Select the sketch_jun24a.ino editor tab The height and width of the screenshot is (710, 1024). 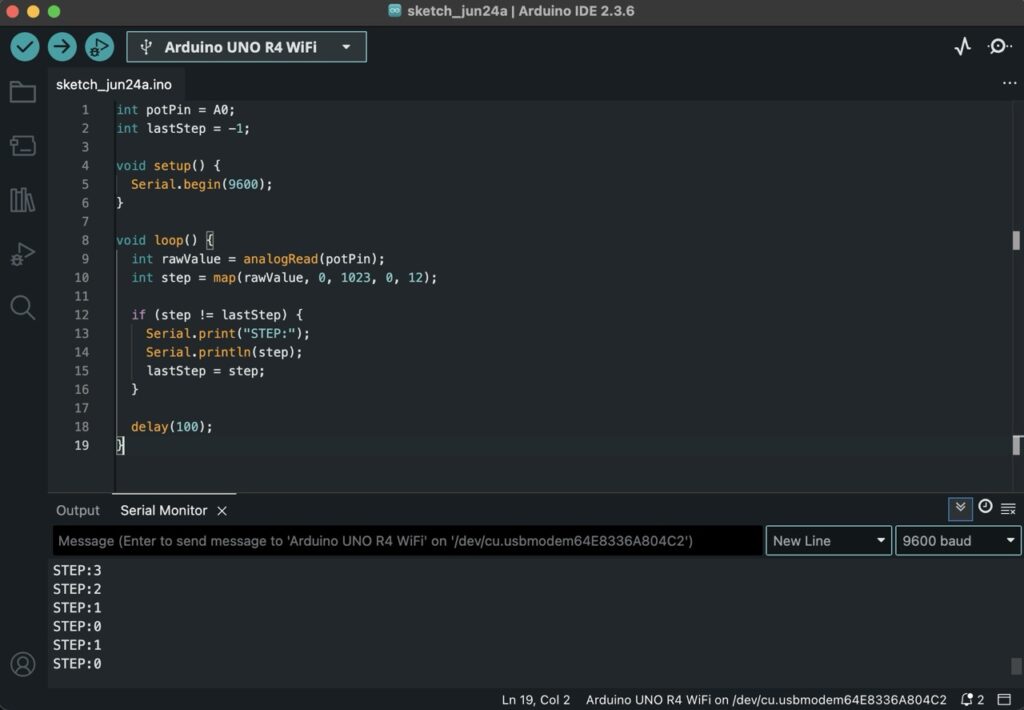(114, 84)
